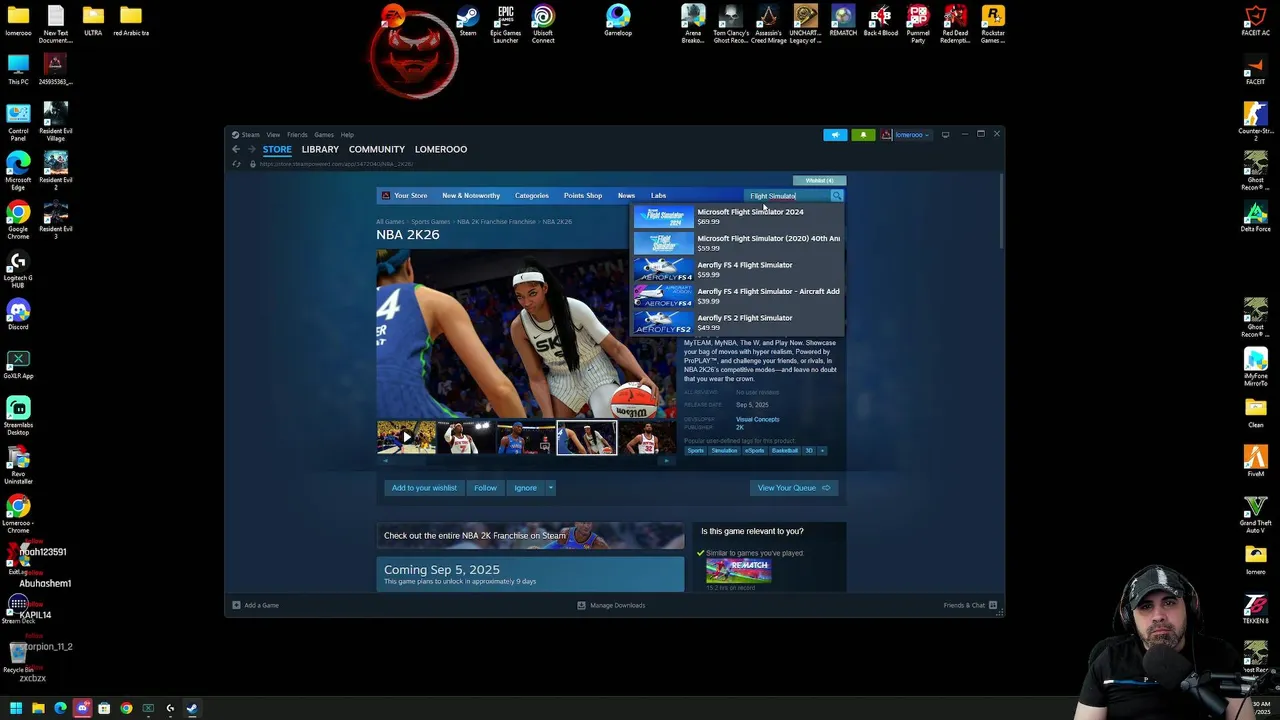The width and height of the screenshot is (1280, 720).
Task: Open the REMATCH similar game thumbnail
Action: point(738,570)
